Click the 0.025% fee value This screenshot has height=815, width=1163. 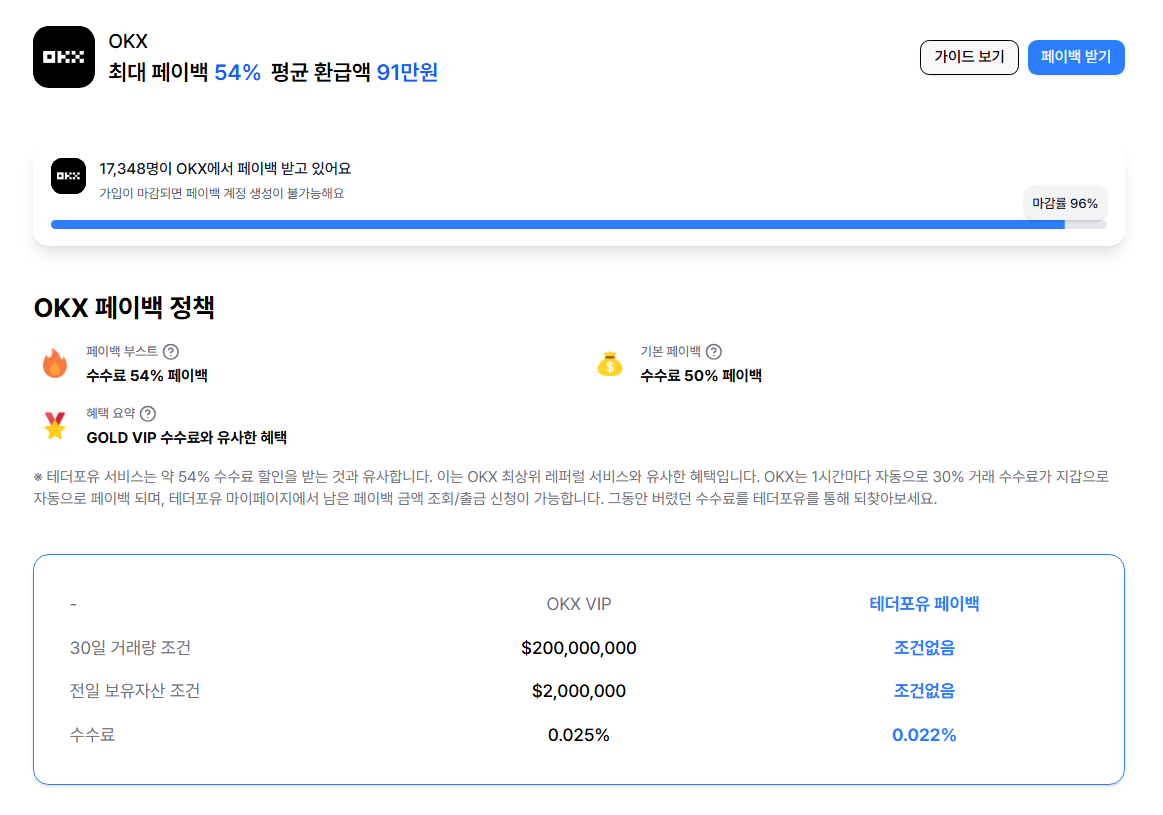coord(579,735)
